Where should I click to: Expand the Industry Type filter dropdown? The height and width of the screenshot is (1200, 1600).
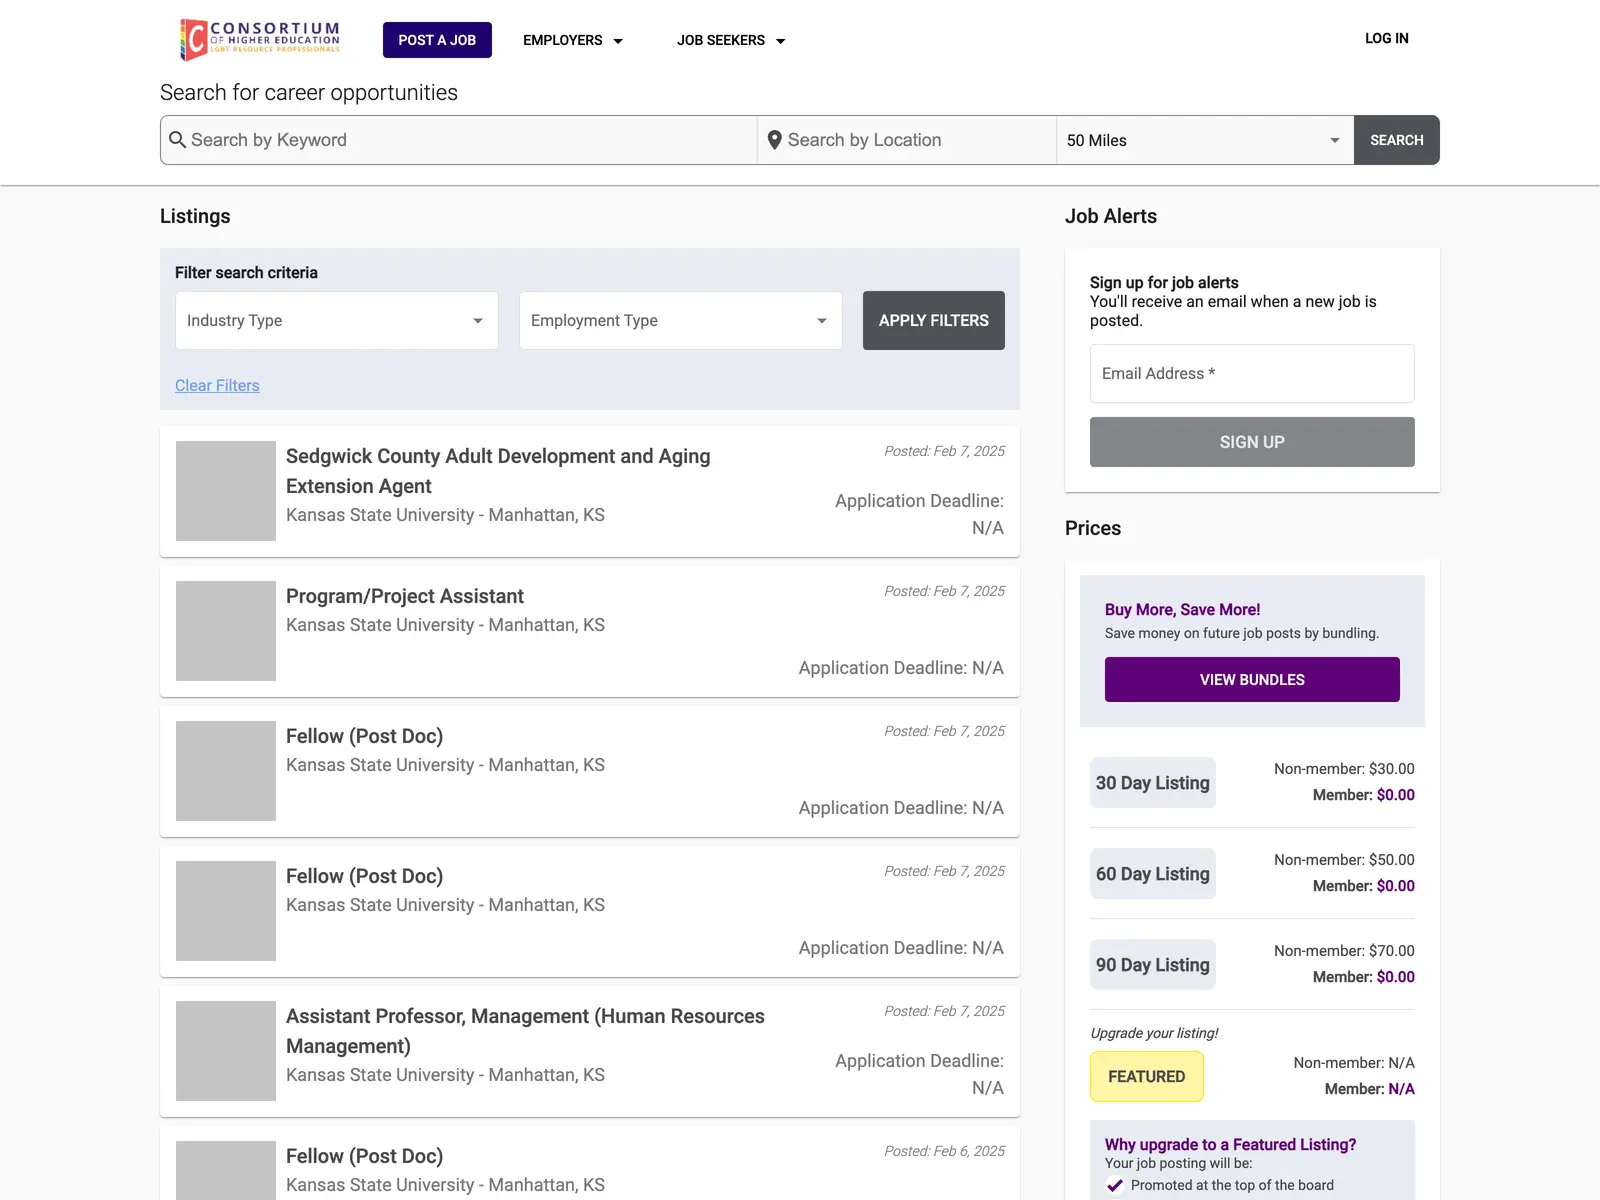tap(337, 320)
